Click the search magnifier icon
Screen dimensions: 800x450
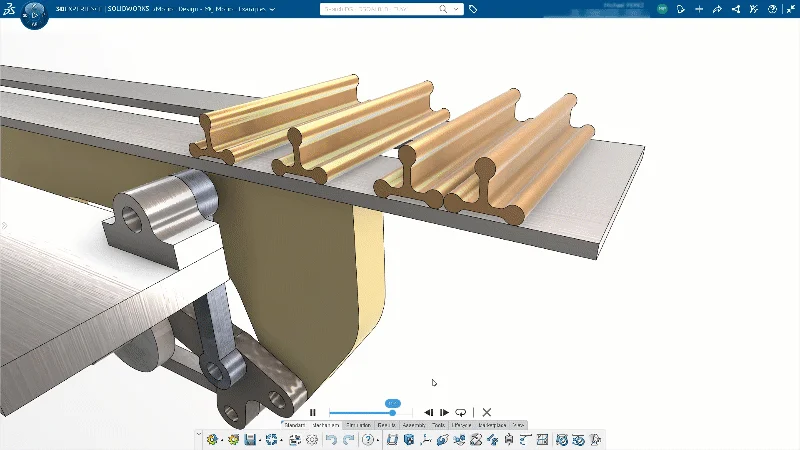pos(442,9)
